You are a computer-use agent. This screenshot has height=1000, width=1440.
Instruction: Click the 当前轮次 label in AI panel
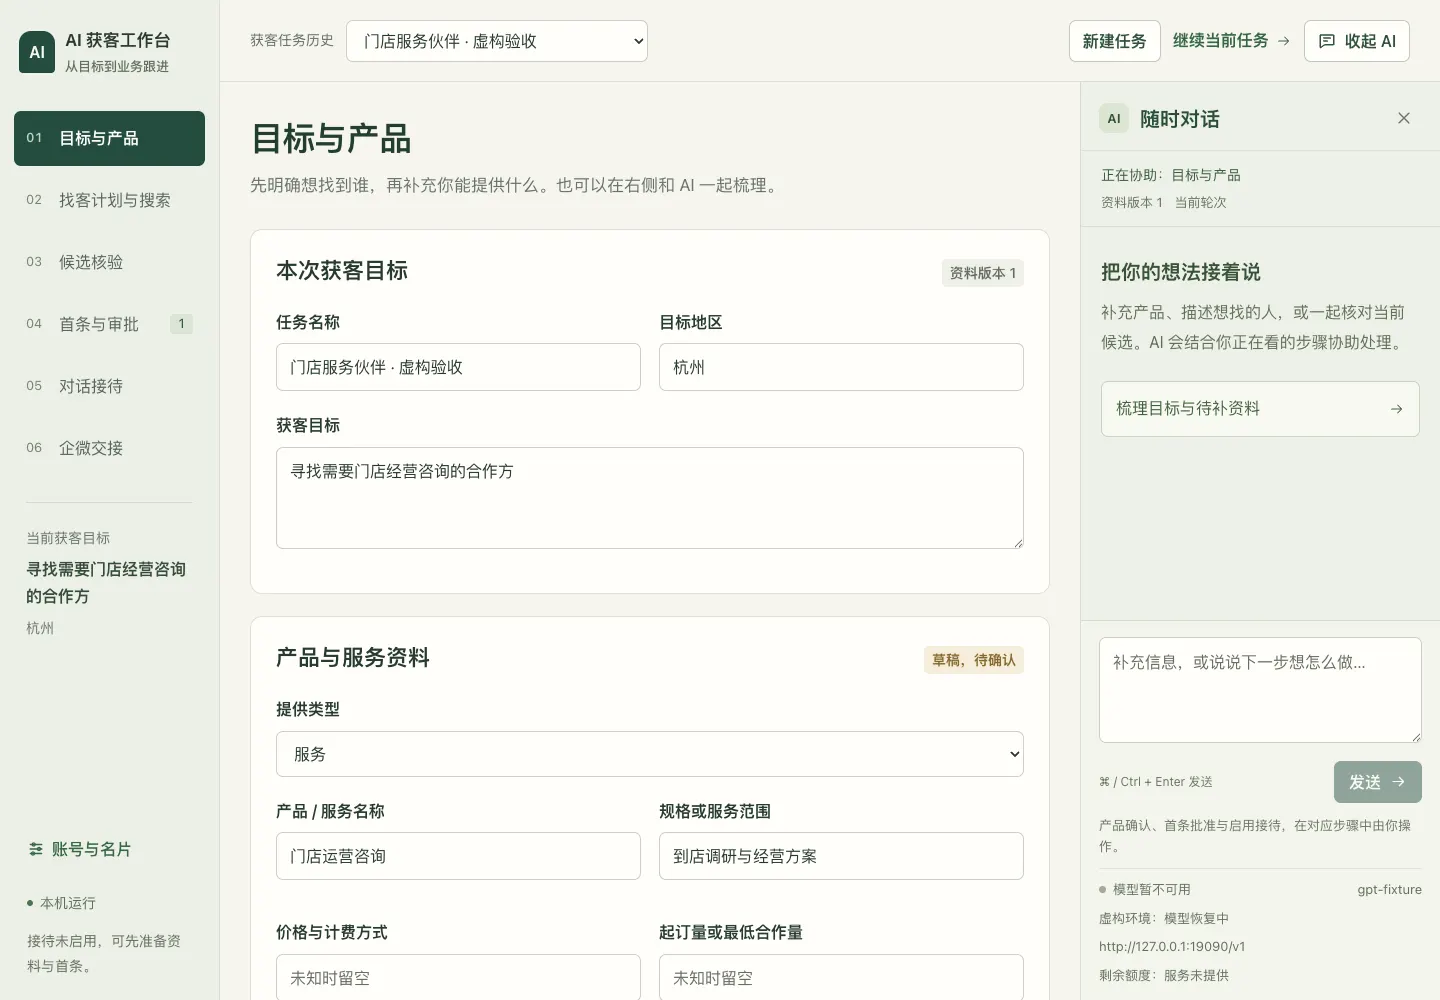[1200, 202]
